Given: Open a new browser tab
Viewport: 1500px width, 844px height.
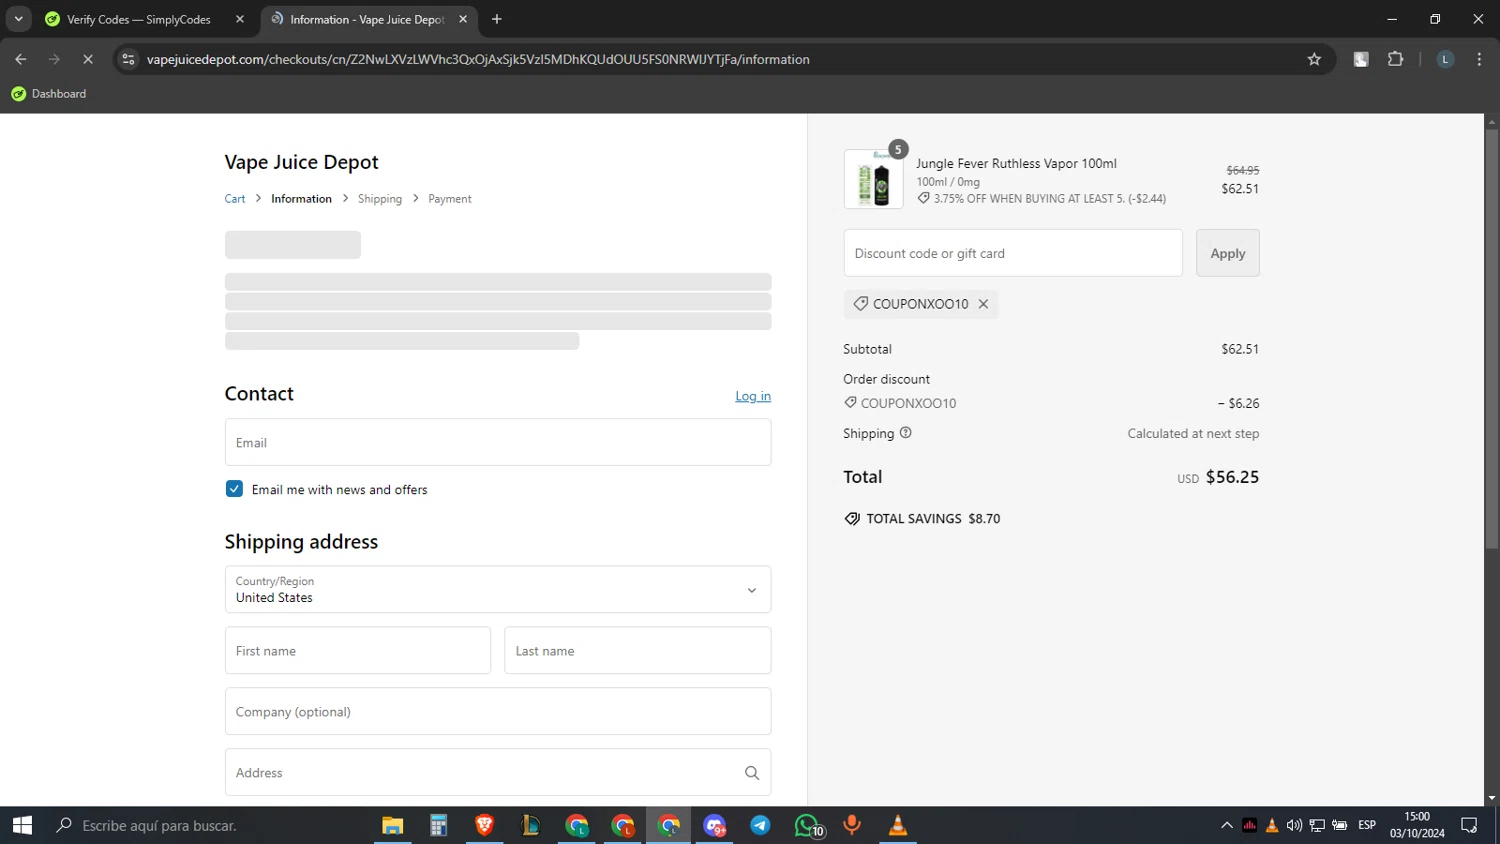Looking at the screenshot, I should point(497,19).
